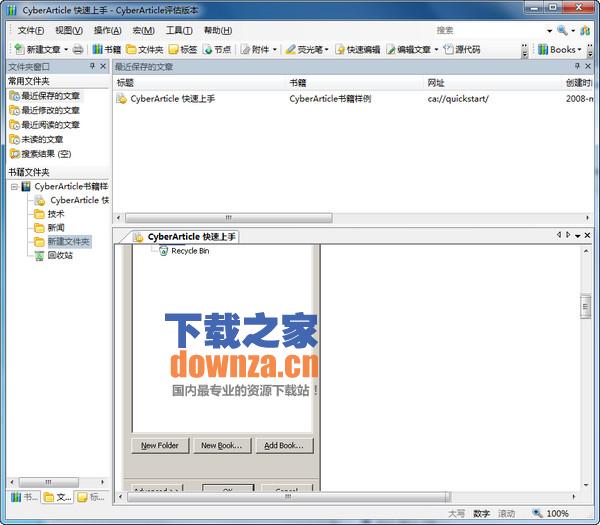Select the CyberArticle 快速上手 article row
This screenshot has height=525, width=600.
pyautogui.click(x=354, y=99)
